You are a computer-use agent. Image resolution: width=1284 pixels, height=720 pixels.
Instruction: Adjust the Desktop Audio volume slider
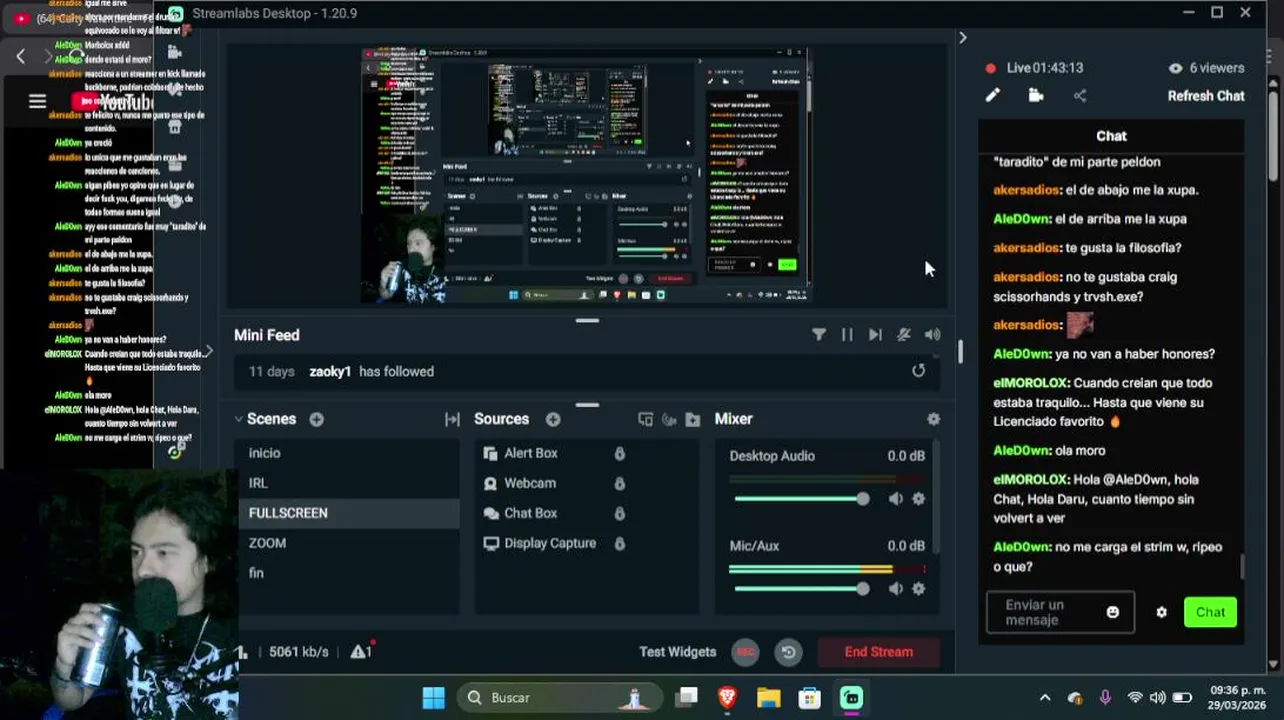pos(801,499)
